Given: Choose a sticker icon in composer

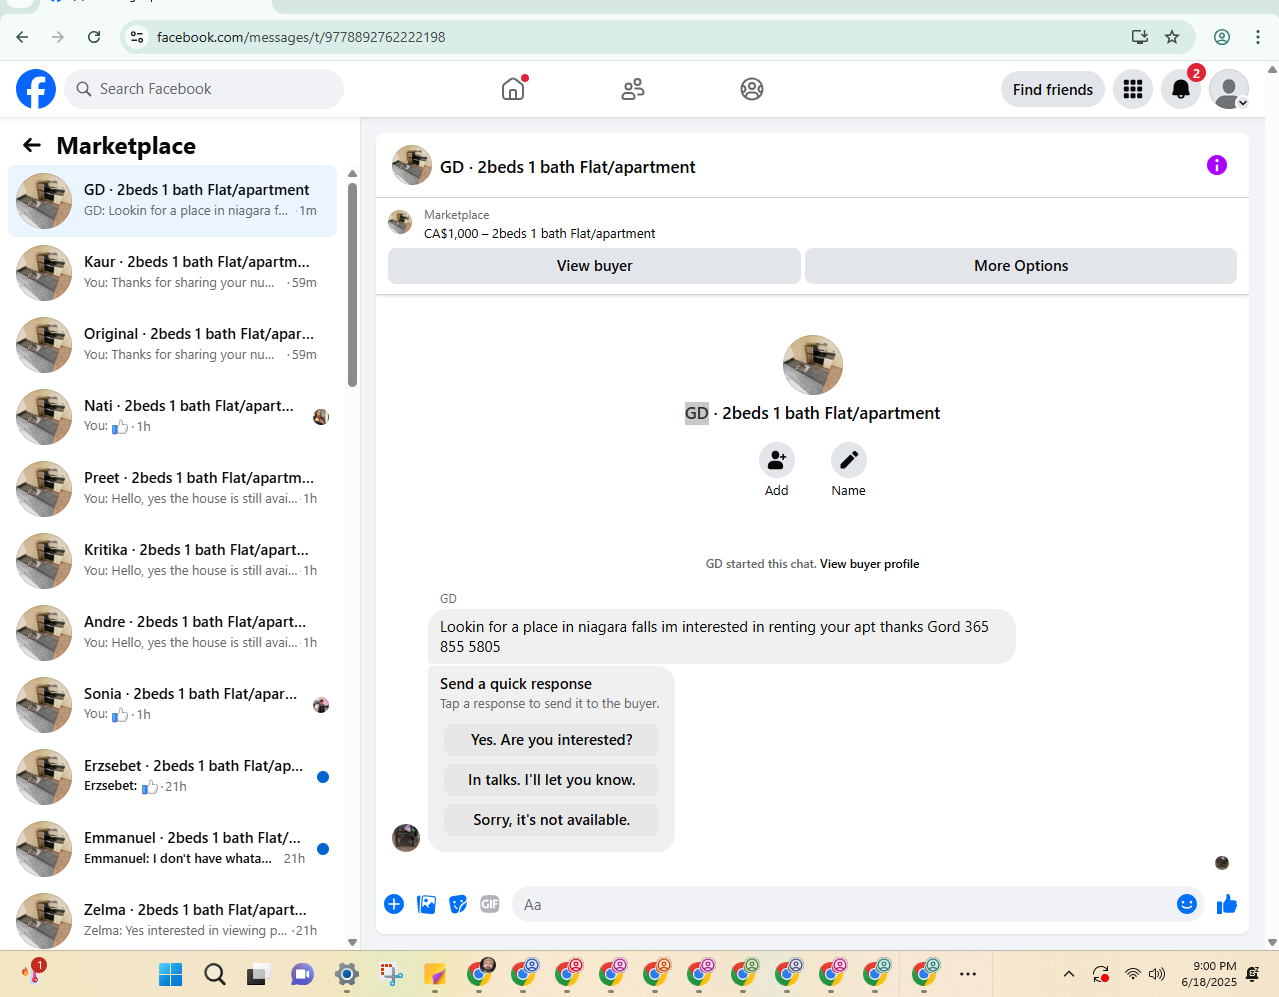Looking at the screenshot, I should point(458,904).
